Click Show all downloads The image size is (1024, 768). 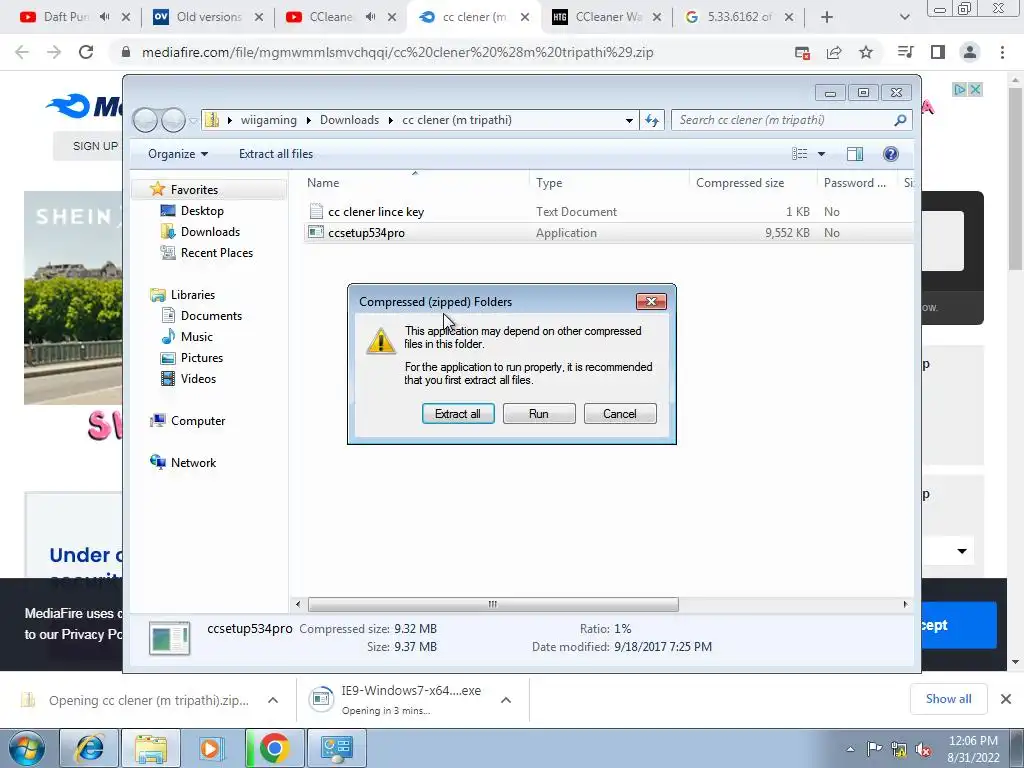pyautogui.click(x=948, y=699)
